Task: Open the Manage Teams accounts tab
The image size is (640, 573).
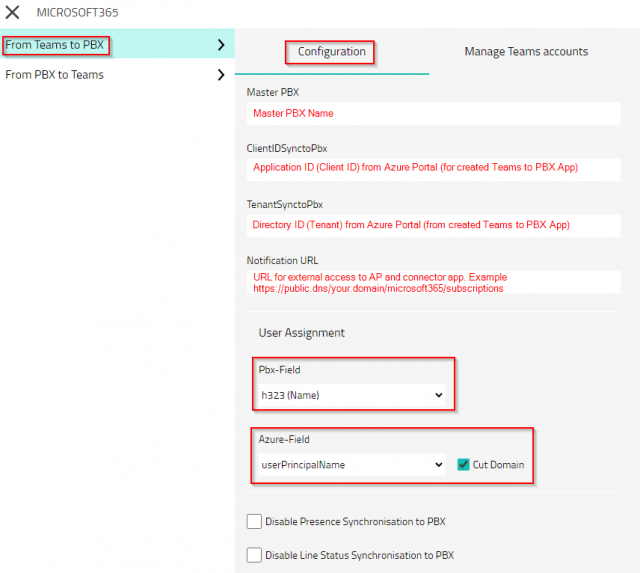Action: tap(526, 52)
